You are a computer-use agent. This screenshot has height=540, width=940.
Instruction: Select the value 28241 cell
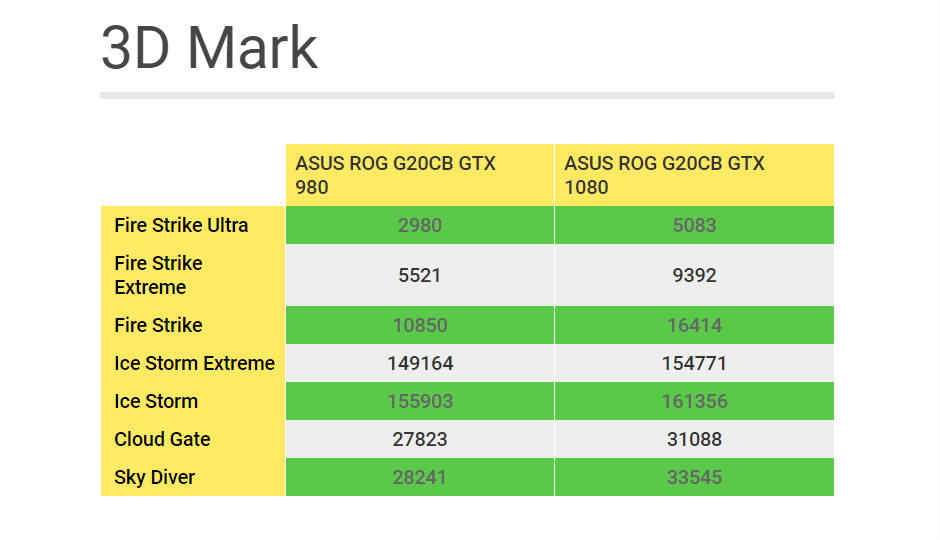tap(420, 477)
